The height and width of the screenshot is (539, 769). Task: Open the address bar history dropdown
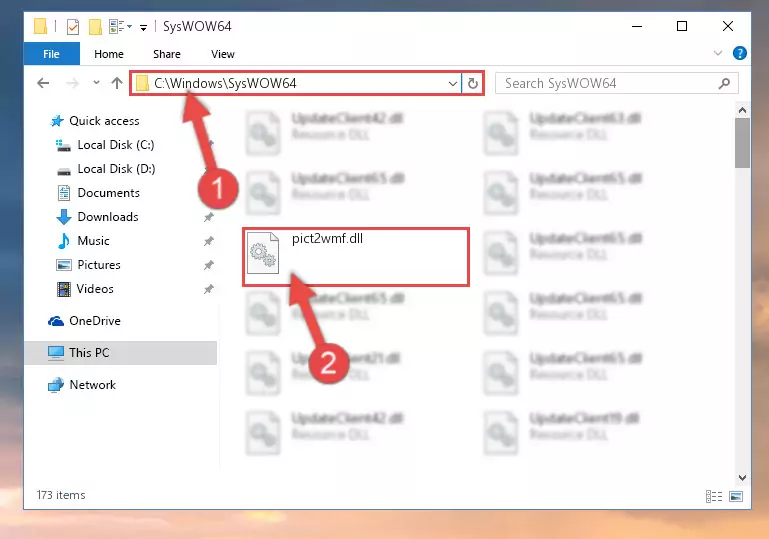453,84
